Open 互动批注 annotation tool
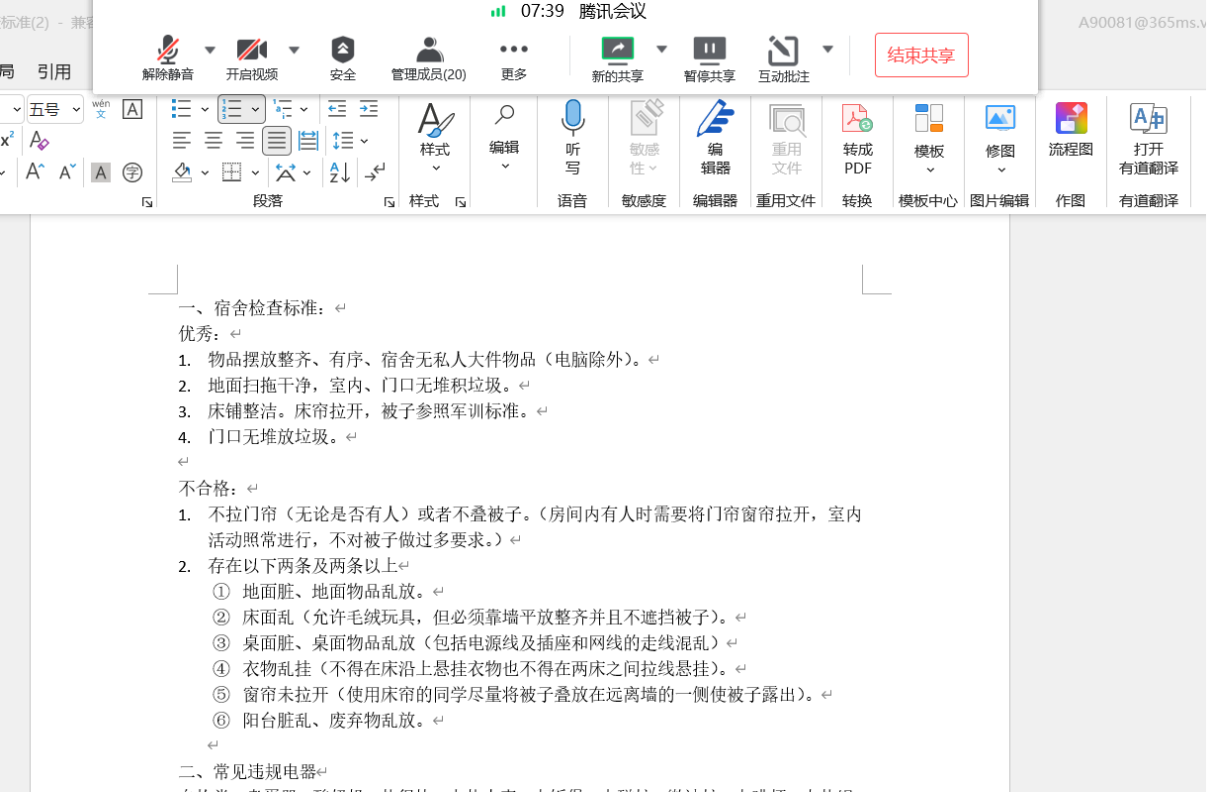Viewport: 1211px width, 793px height. point(784,58)
